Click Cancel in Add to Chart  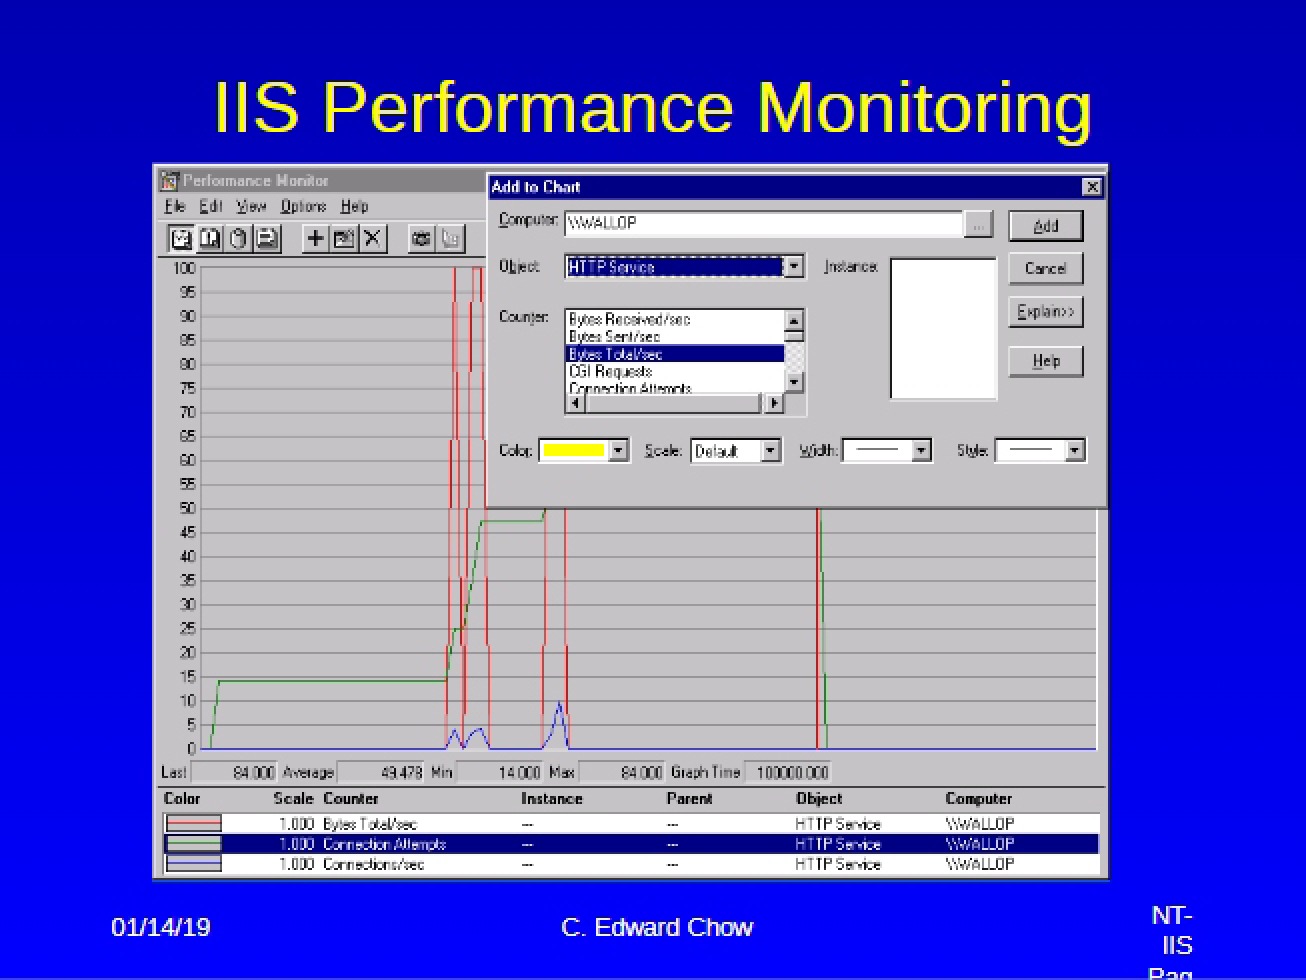coord(1046,268)
